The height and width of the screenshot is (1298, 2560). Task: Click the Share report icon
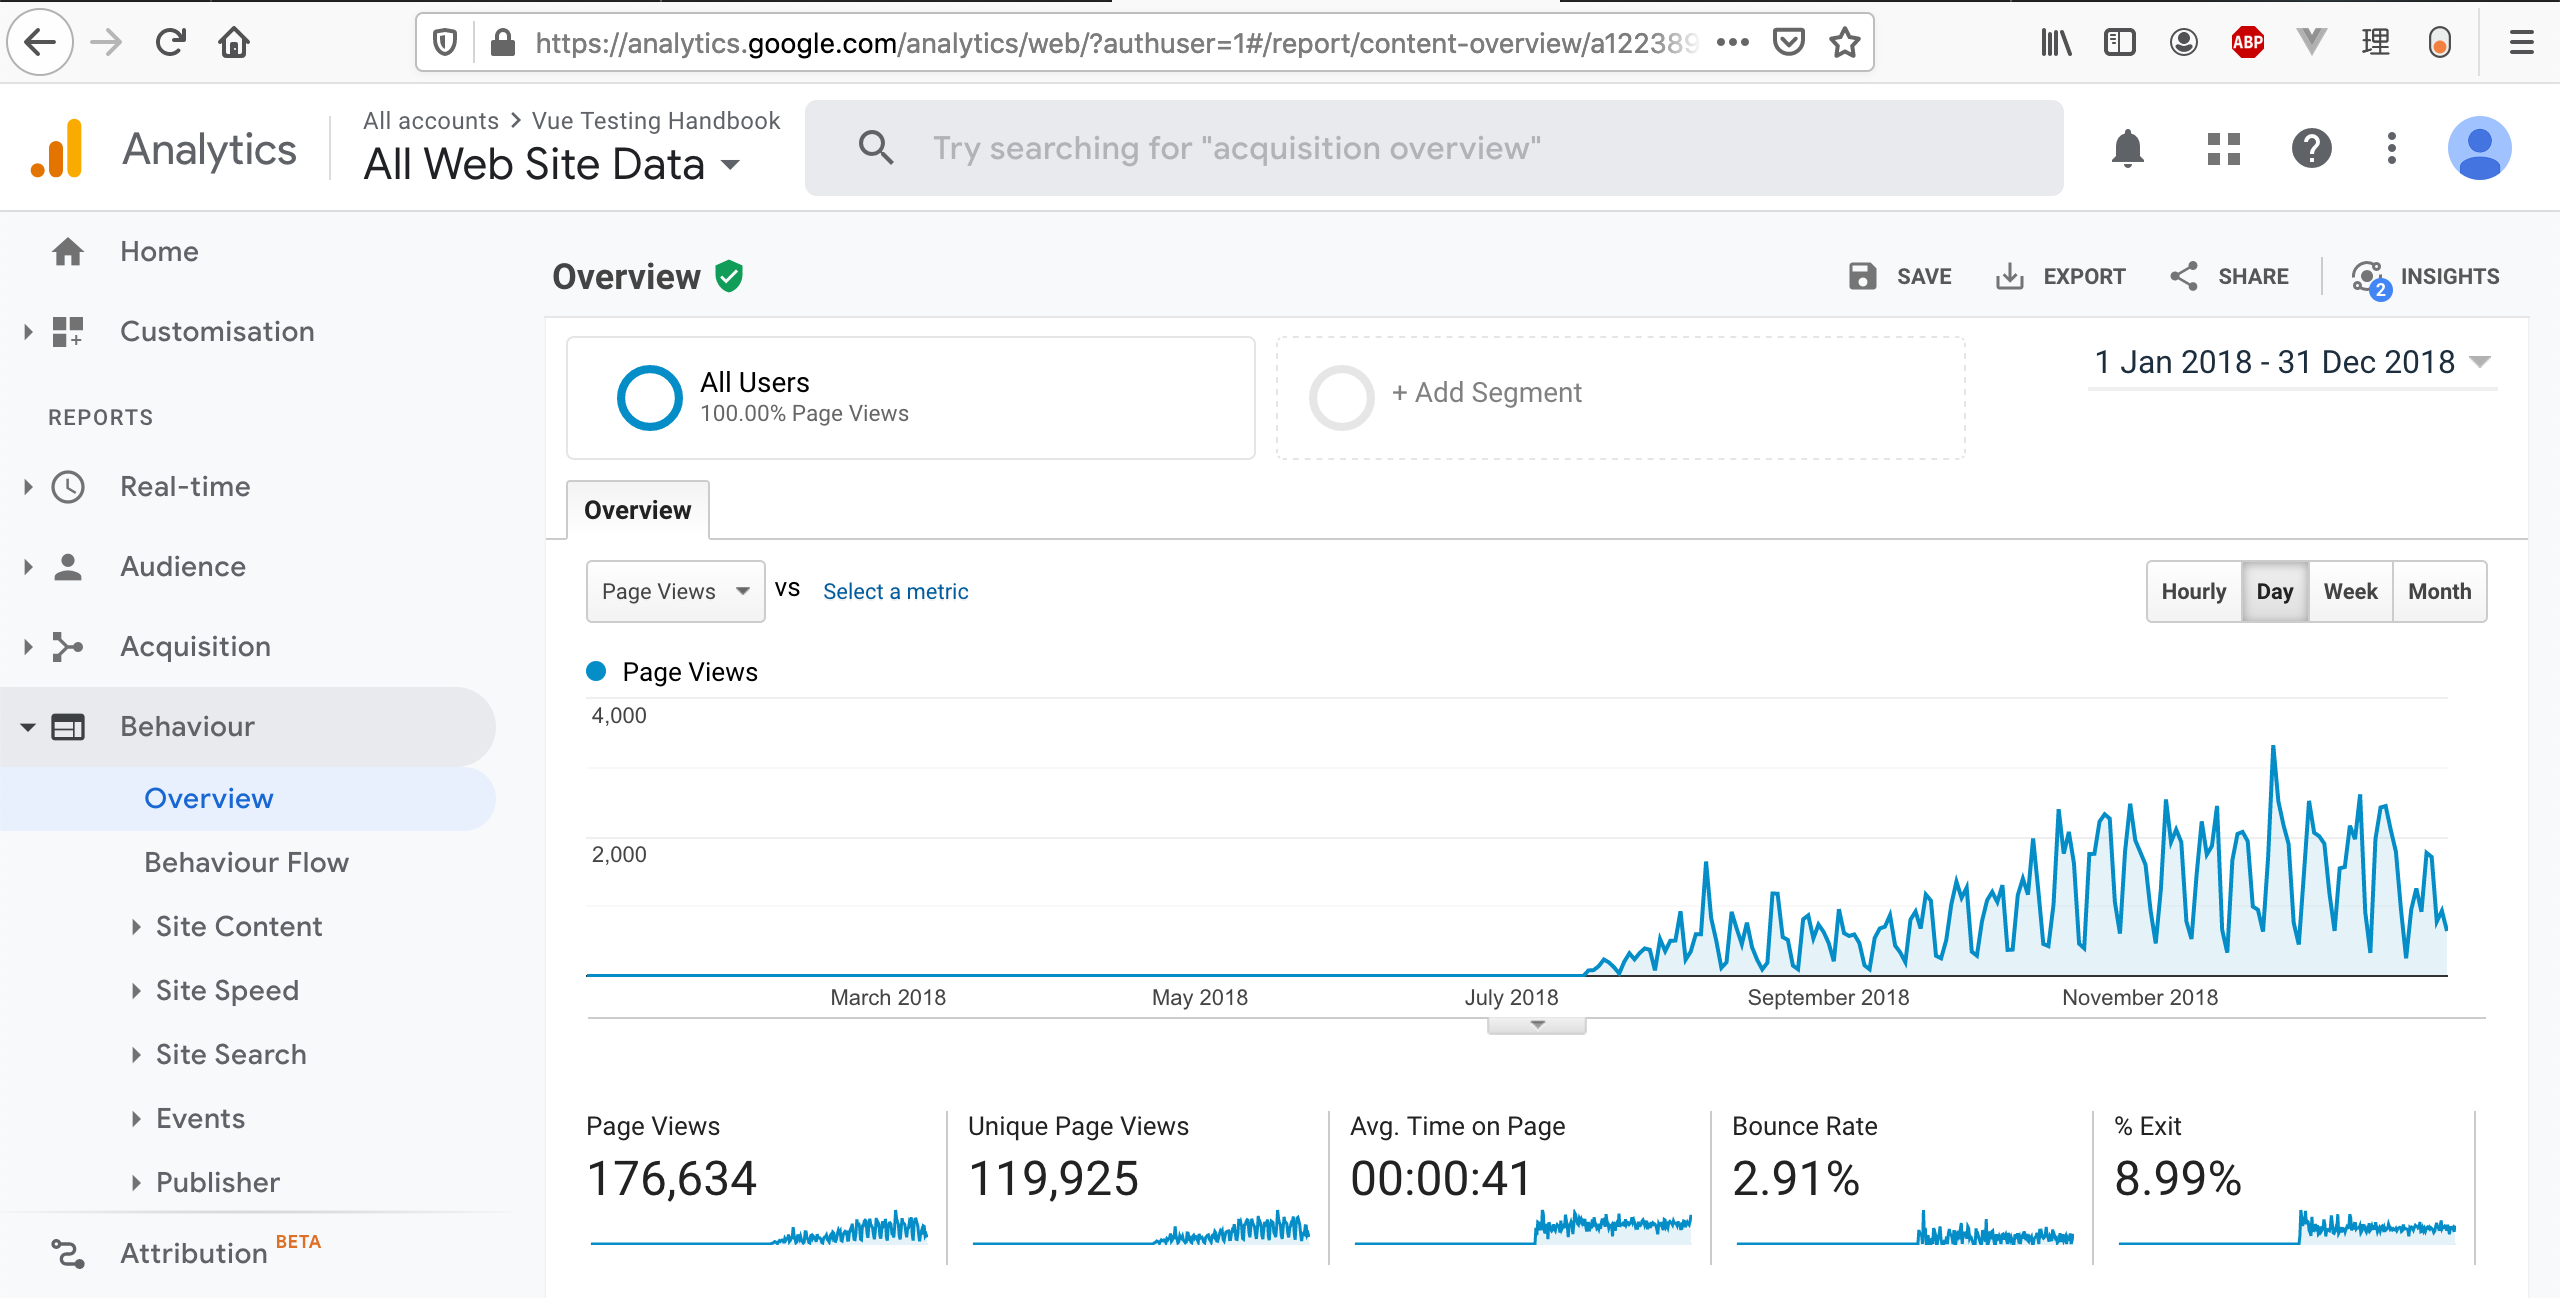pos(2184,276)
